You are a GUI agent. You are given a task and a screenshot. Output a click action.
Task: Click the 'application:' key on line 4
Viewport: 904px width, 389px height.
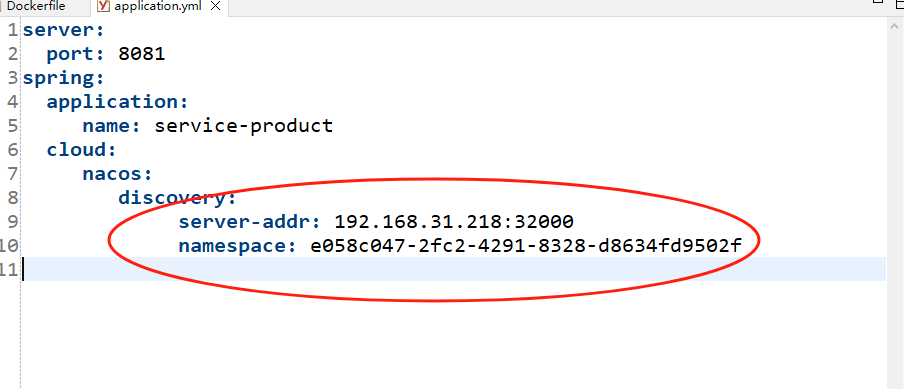click(118, 102)
